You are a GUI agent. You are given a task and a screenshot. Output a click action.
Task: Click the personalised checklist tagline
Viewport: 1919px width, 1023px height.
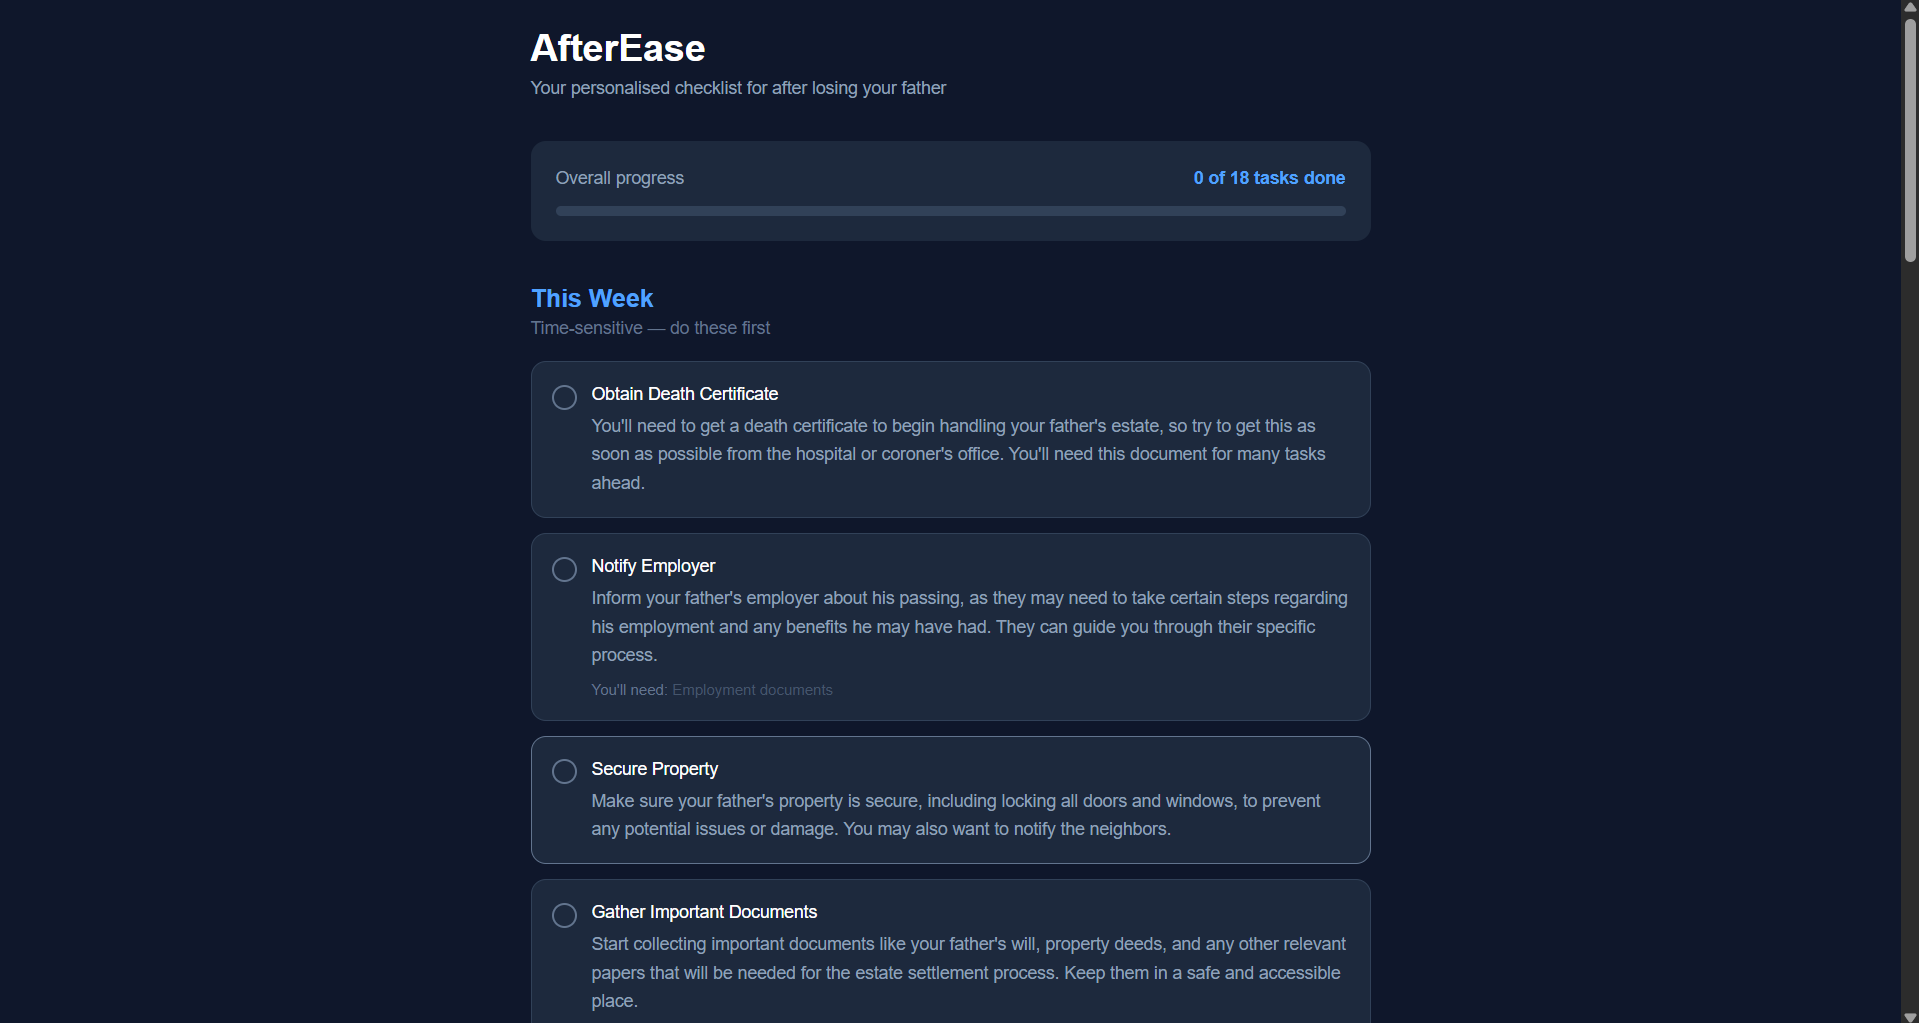coord(738,88)
